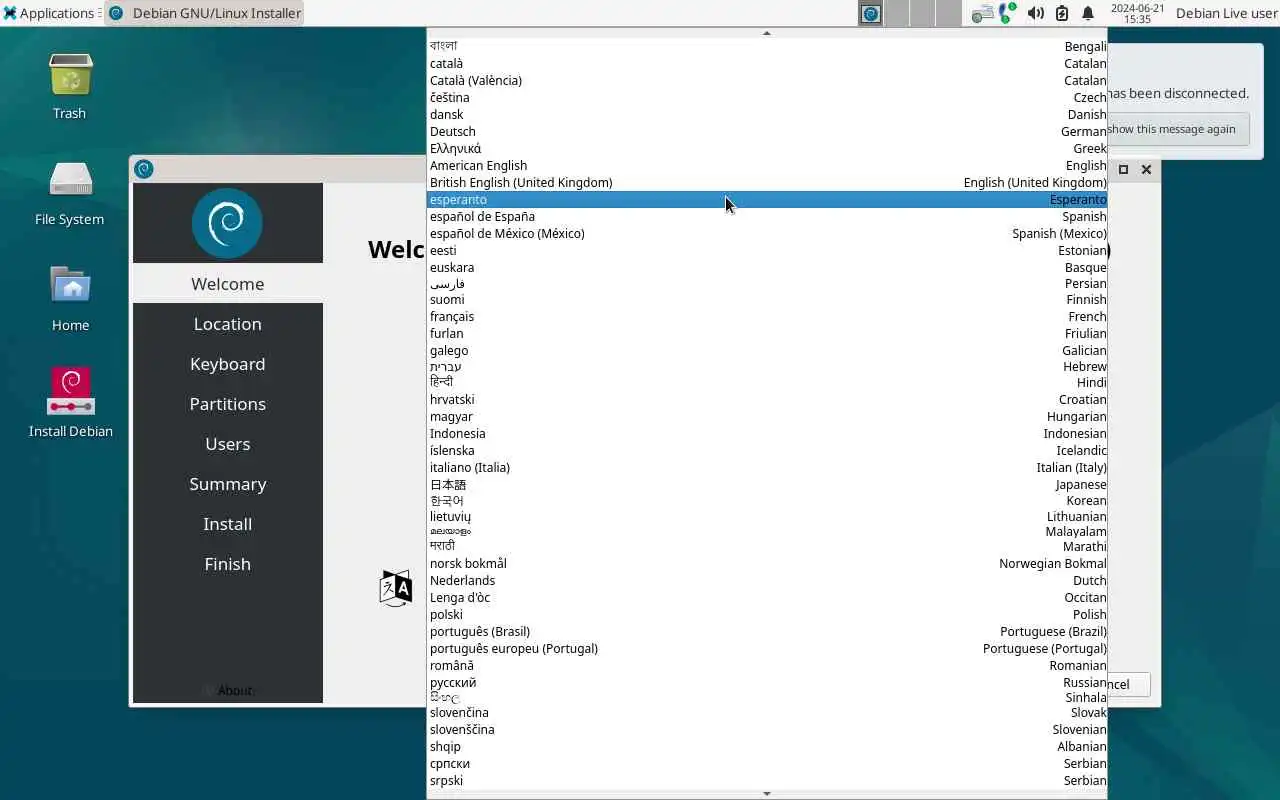Image resolution: width=1280 pixels, height=800 pixels.
Task: Select čeština (Czech) language
Action: (767, 97)
